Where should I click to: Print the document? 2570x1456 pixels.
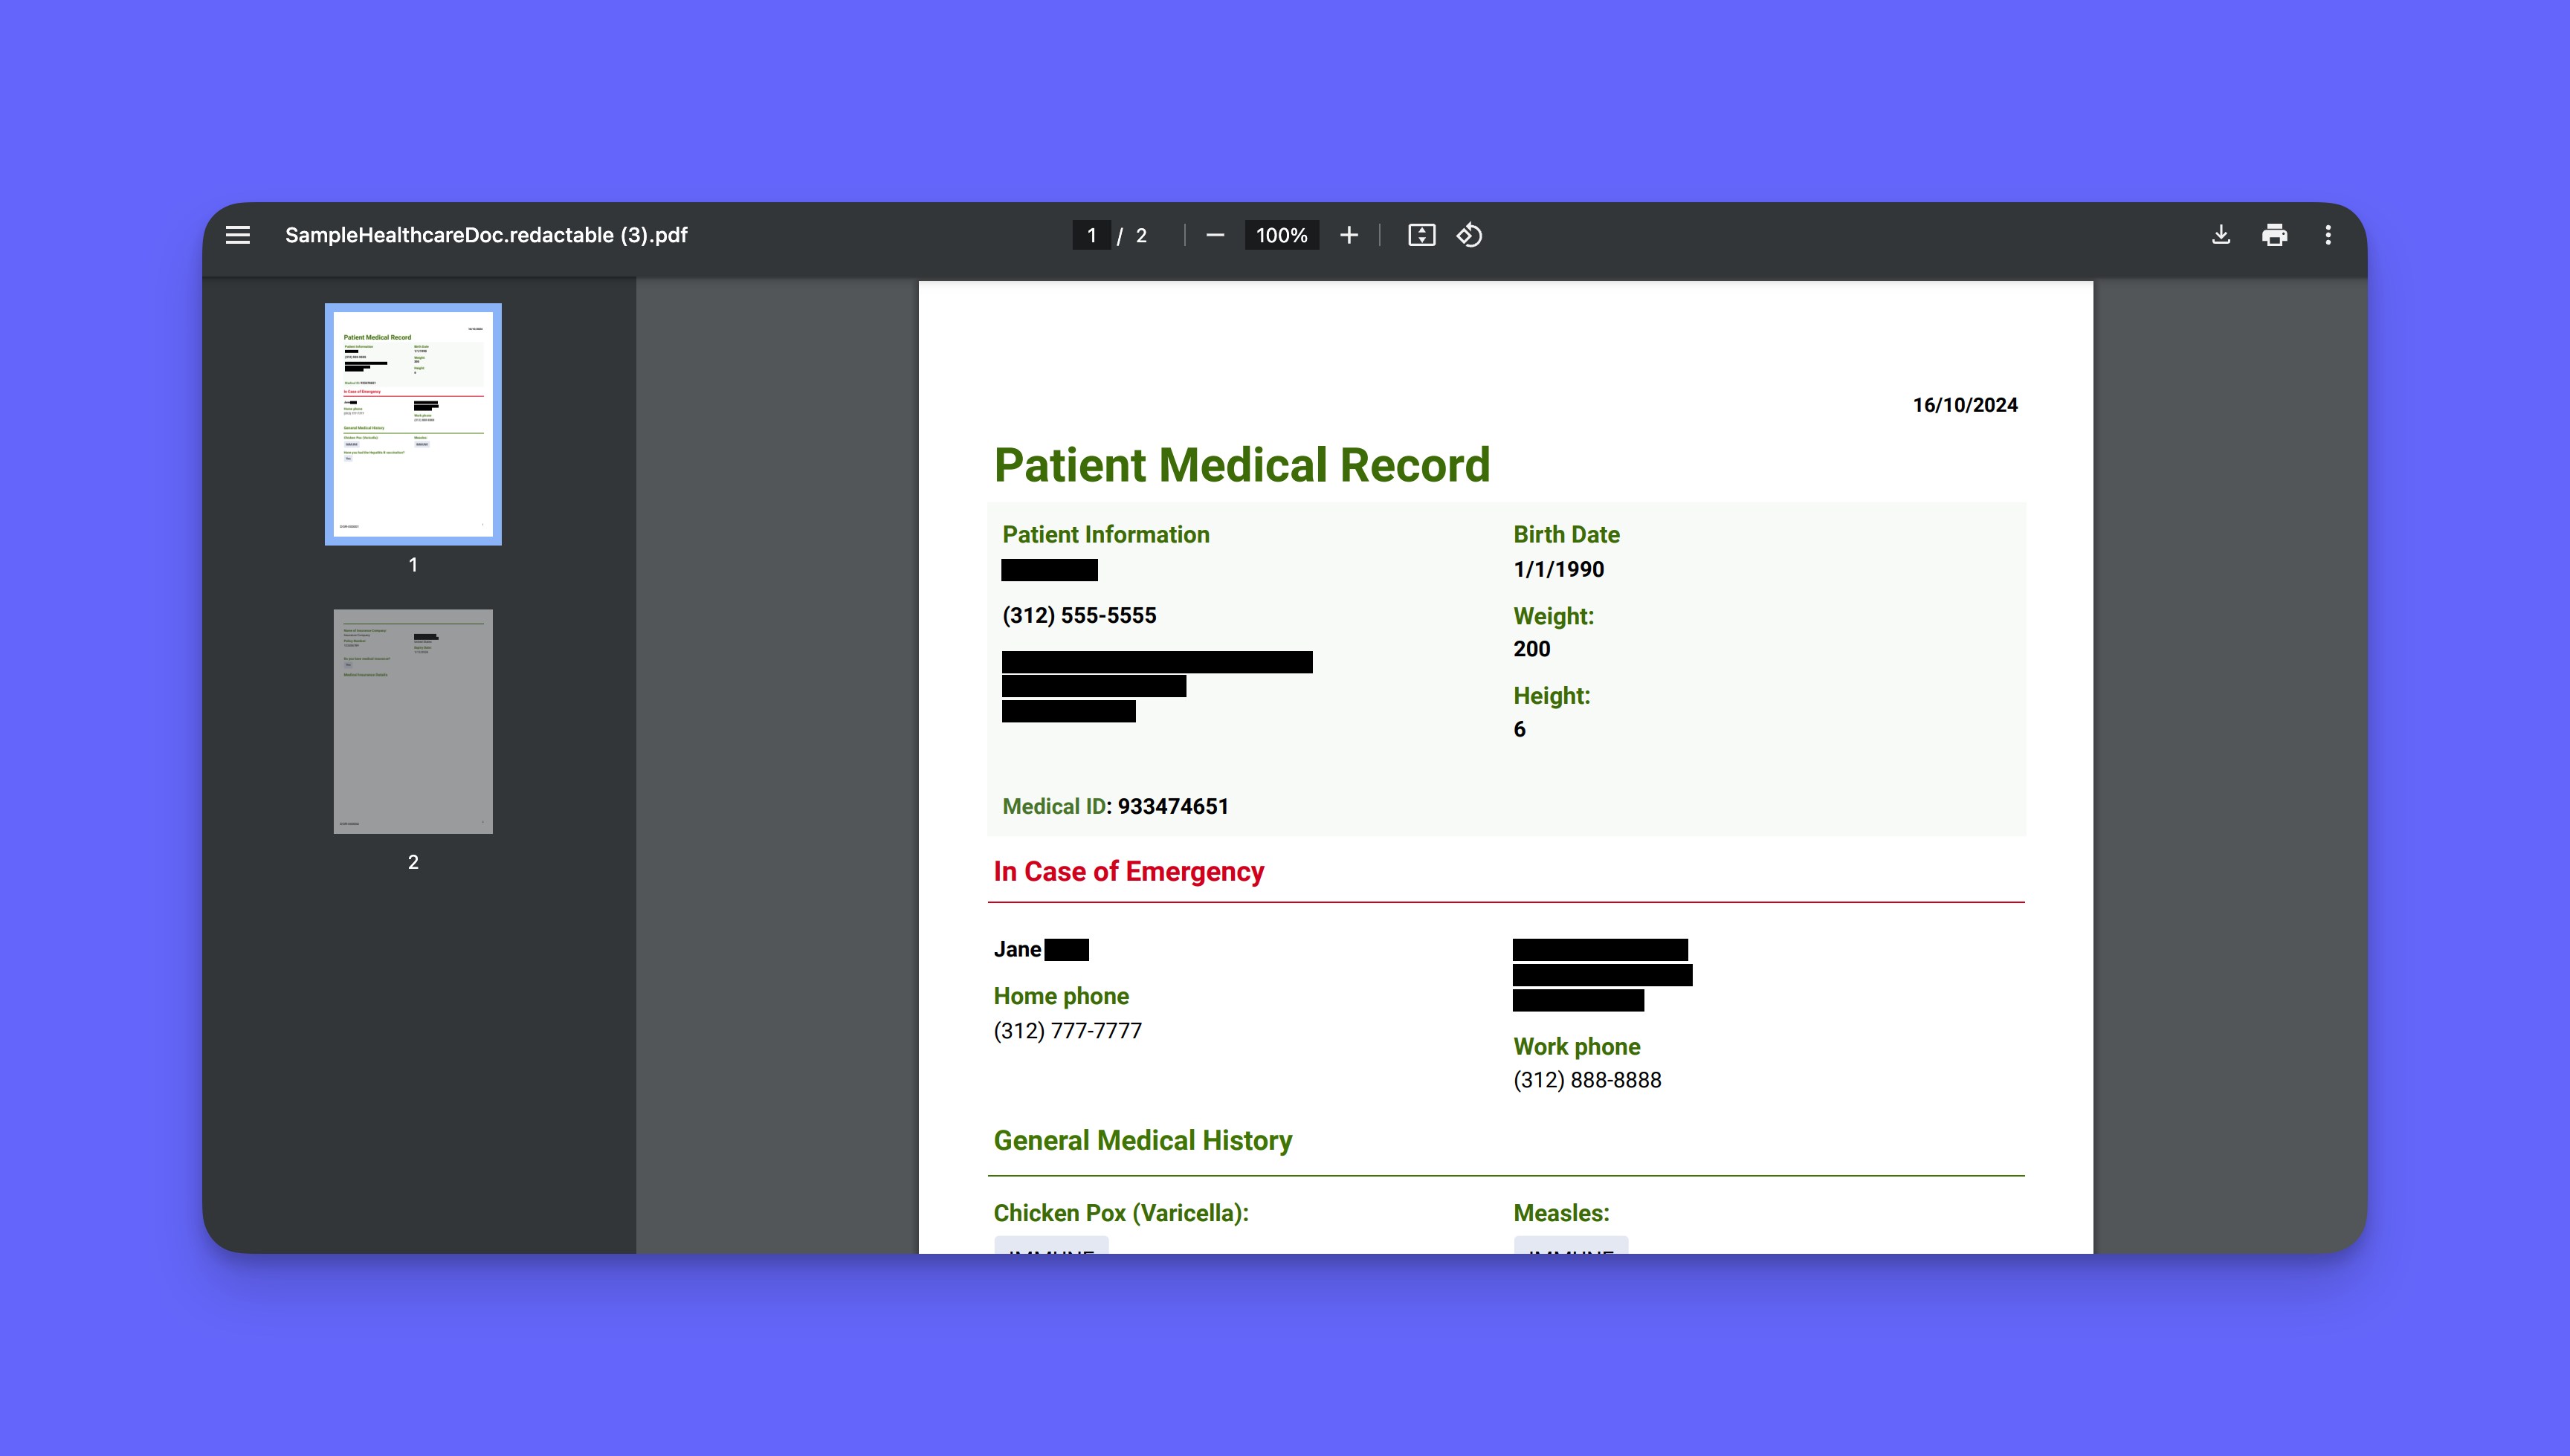pyautogui.click(x=2274, y=235)
